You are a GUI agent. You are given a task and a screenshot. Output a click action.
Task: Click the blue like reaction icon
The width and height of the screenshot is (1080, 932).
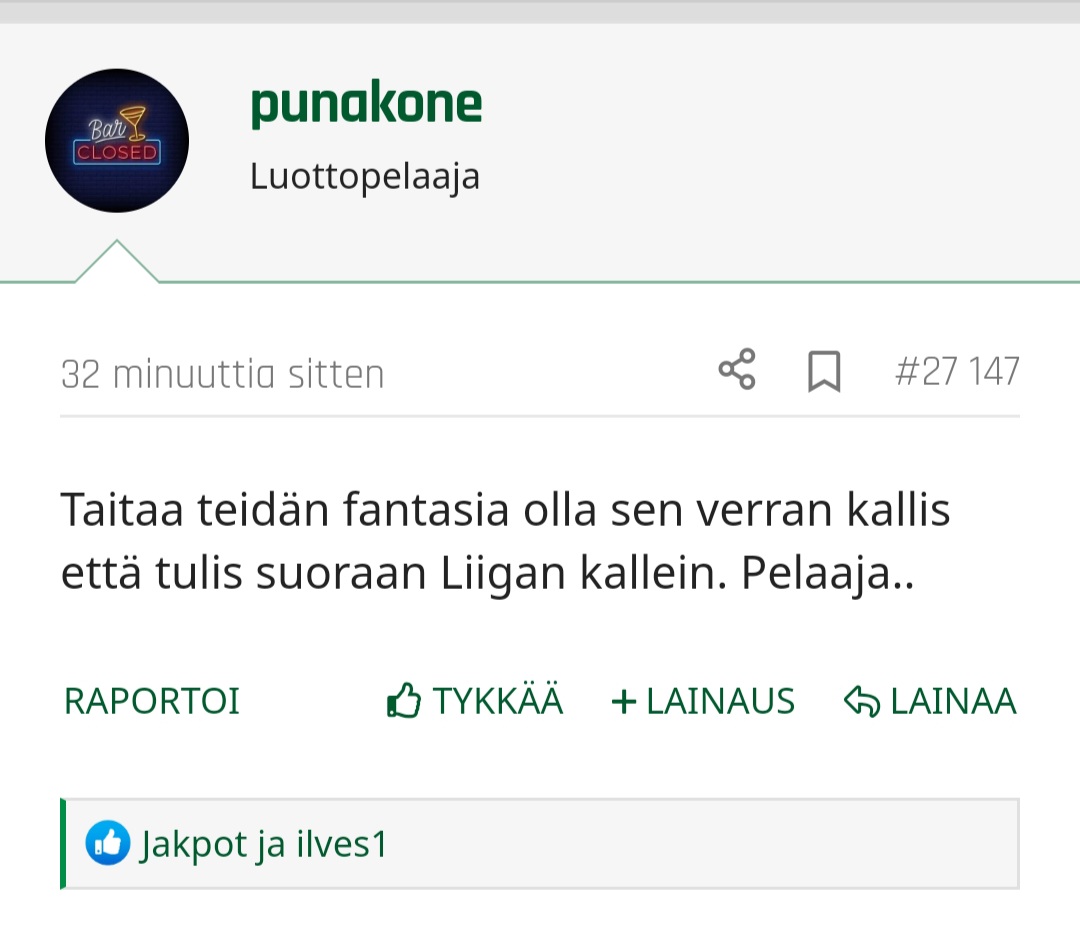tap(107, 842)
